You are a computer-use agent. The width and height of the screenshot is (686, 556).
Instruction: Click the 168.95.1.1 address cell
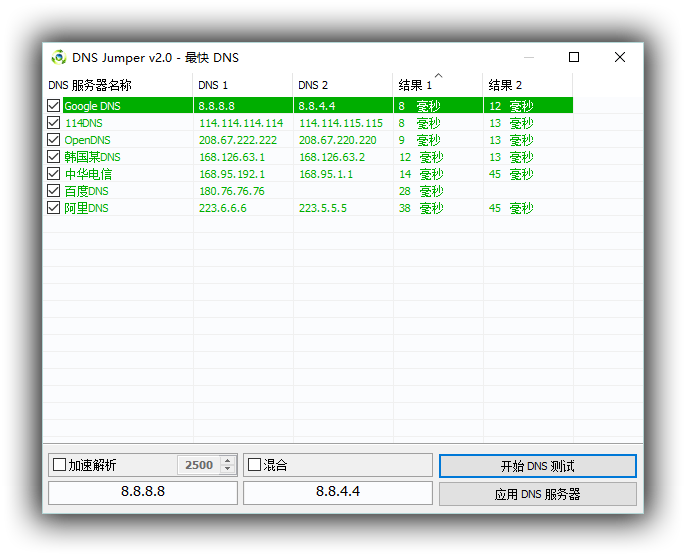[326, 174]
